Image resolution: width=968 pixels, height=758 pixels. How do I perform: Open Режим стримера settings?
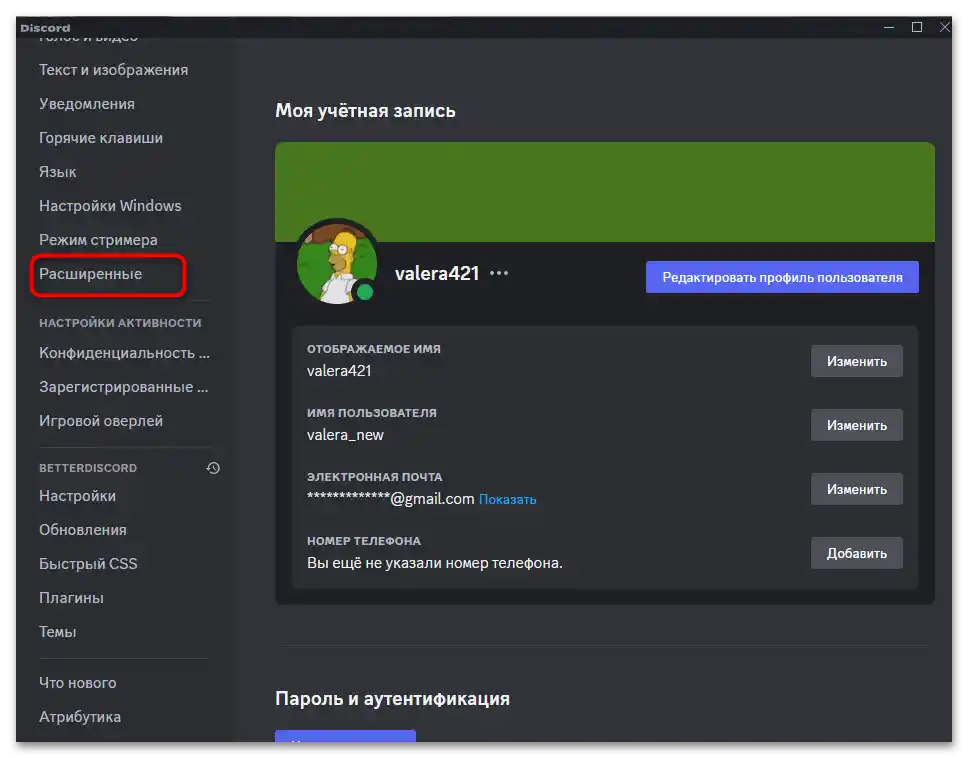pyautogui.click(x=98, y=239)
